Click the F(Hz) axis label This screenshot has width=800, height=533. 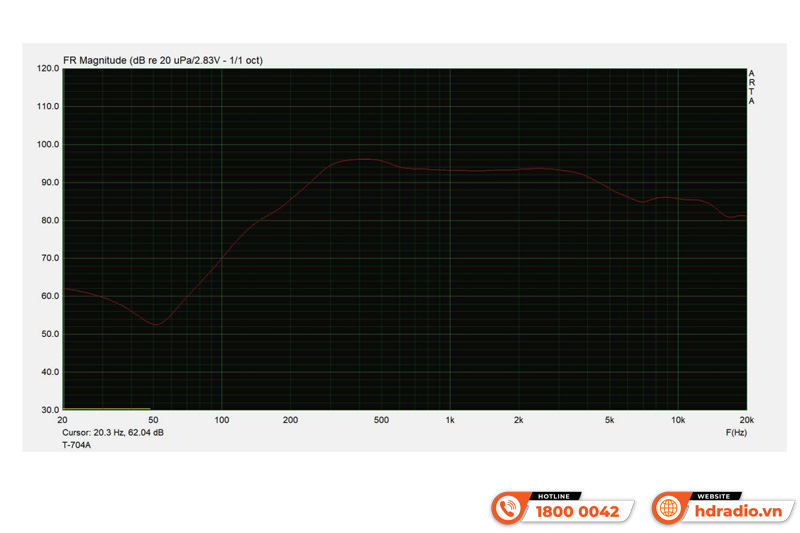point(735,433)
